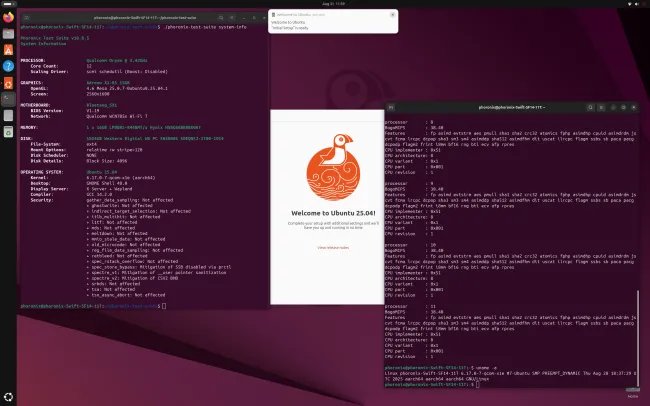Open the Help icon in dock

point(8,66)
